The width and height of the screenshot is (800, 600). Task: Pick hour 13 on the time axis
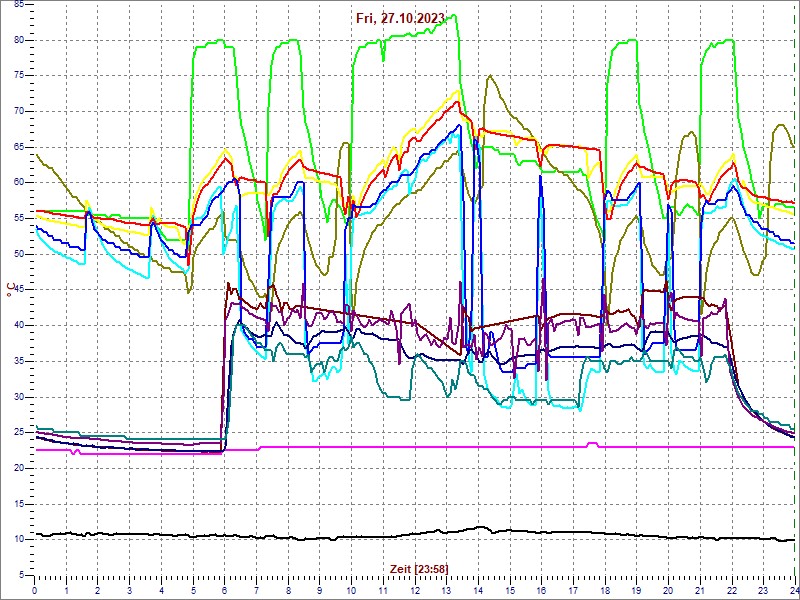click(x=446, y=590)
